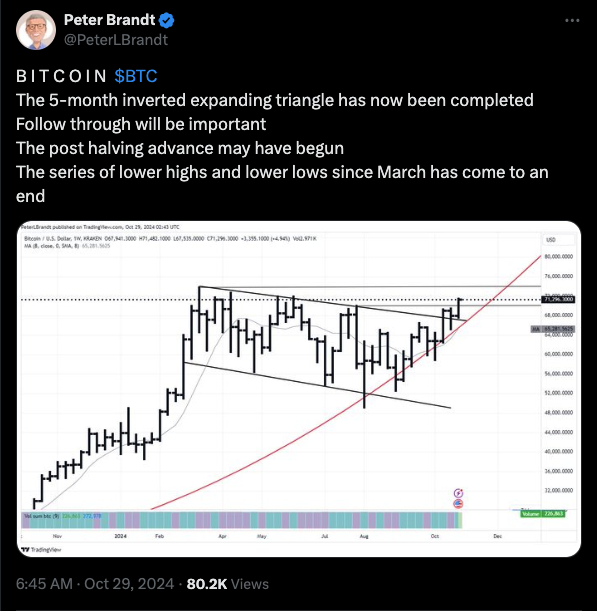
Task: Open the Bitcoin chart image thumbnail
Action: pos(299,389)
